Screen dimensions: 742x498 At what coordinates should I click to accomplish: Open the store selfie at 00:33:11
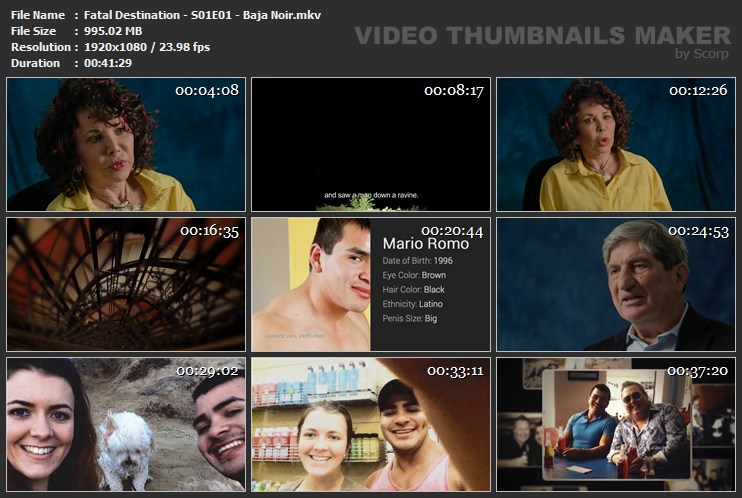point(371,425)
